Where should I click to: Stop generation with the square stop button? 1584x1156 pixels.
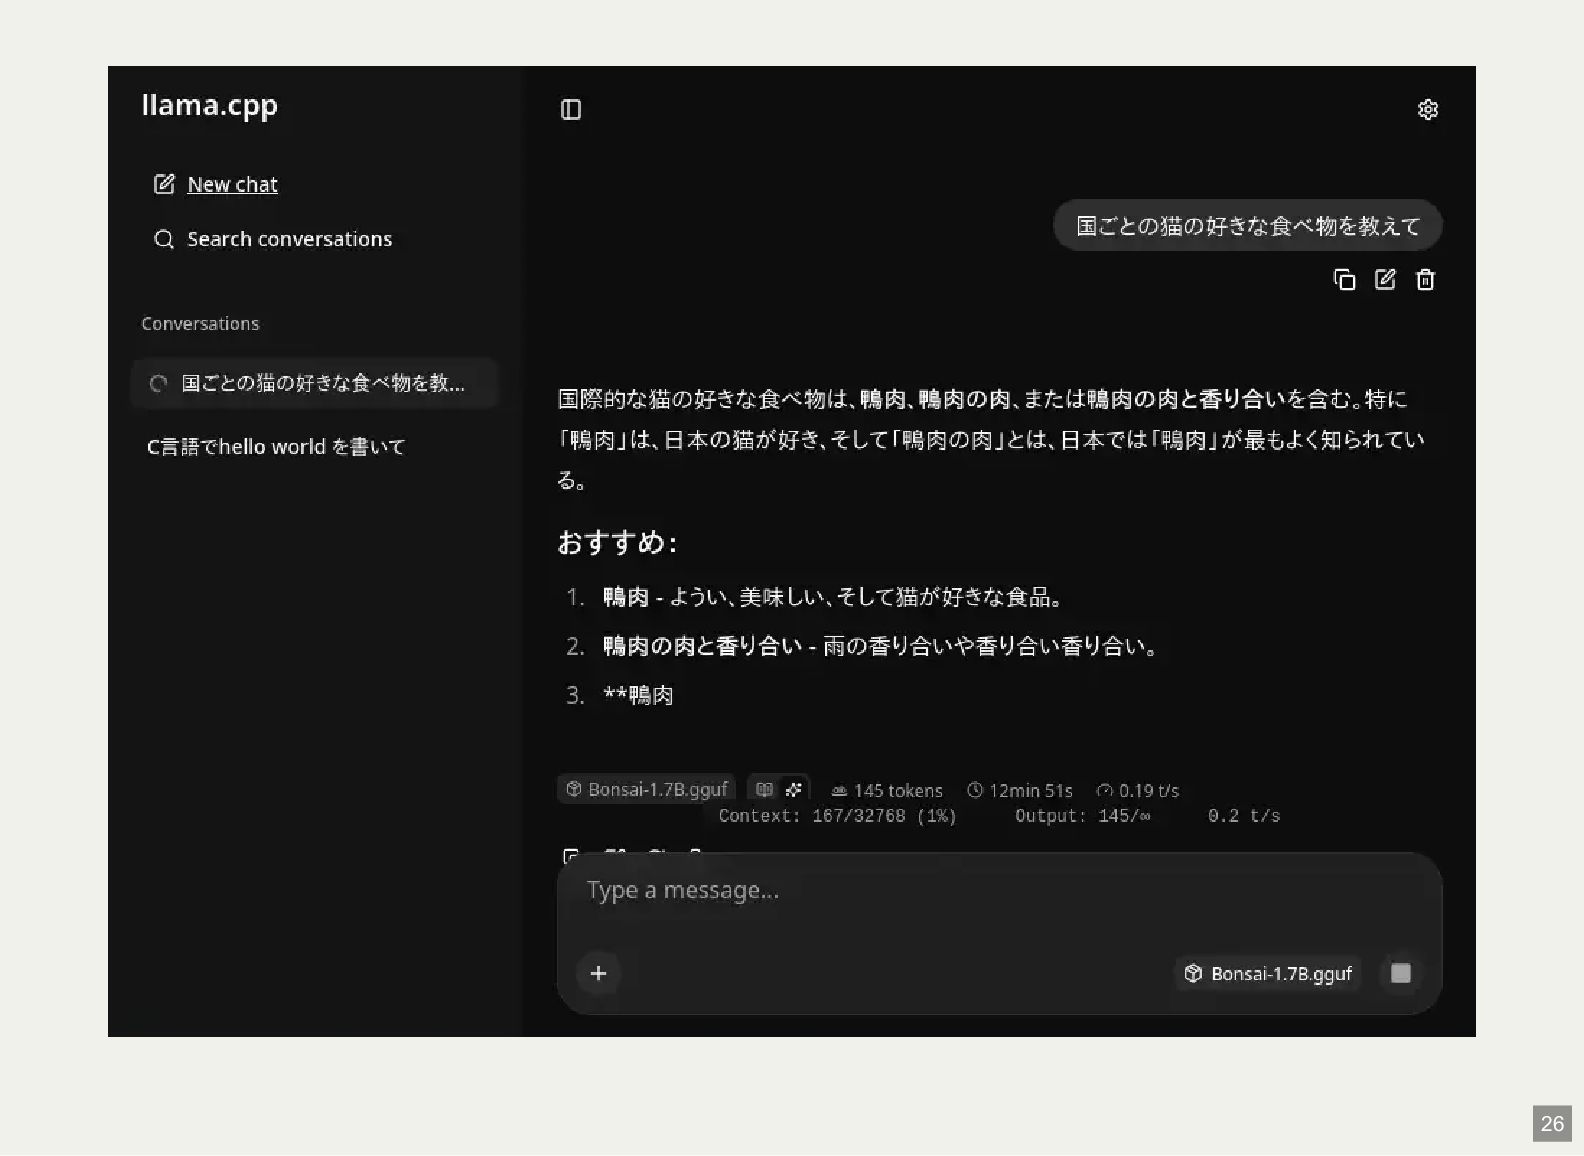(x=1401, y=973)
